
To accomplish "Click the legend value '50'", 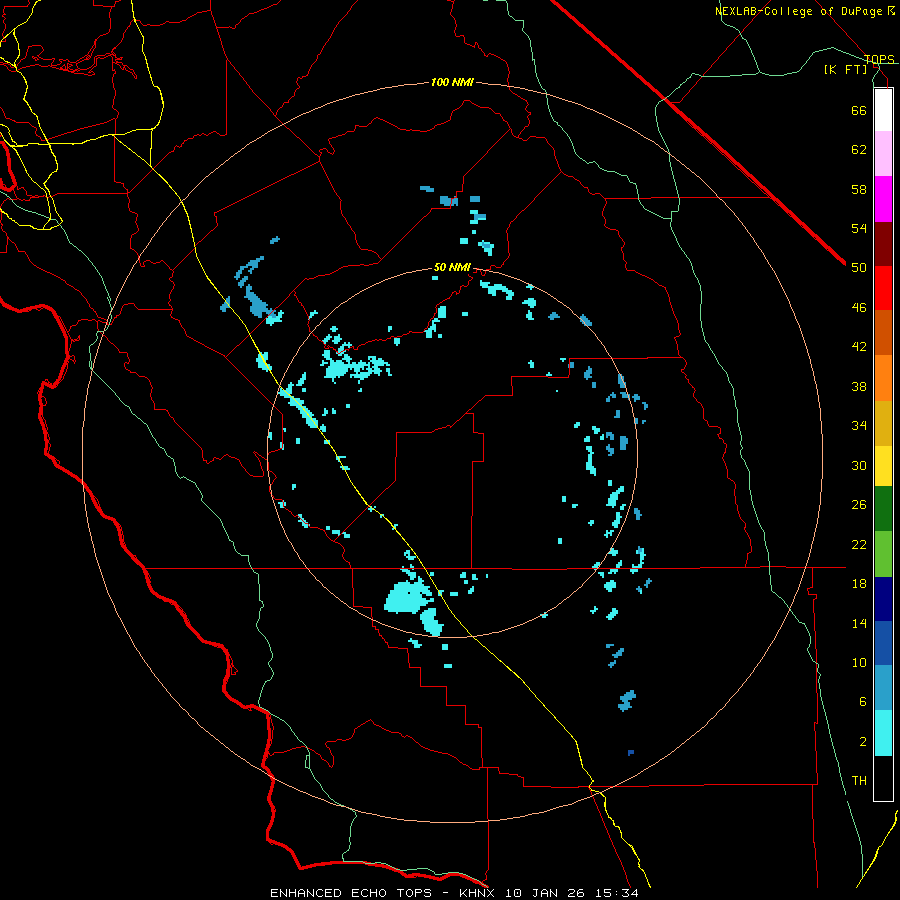I will (x=859, y=267).
